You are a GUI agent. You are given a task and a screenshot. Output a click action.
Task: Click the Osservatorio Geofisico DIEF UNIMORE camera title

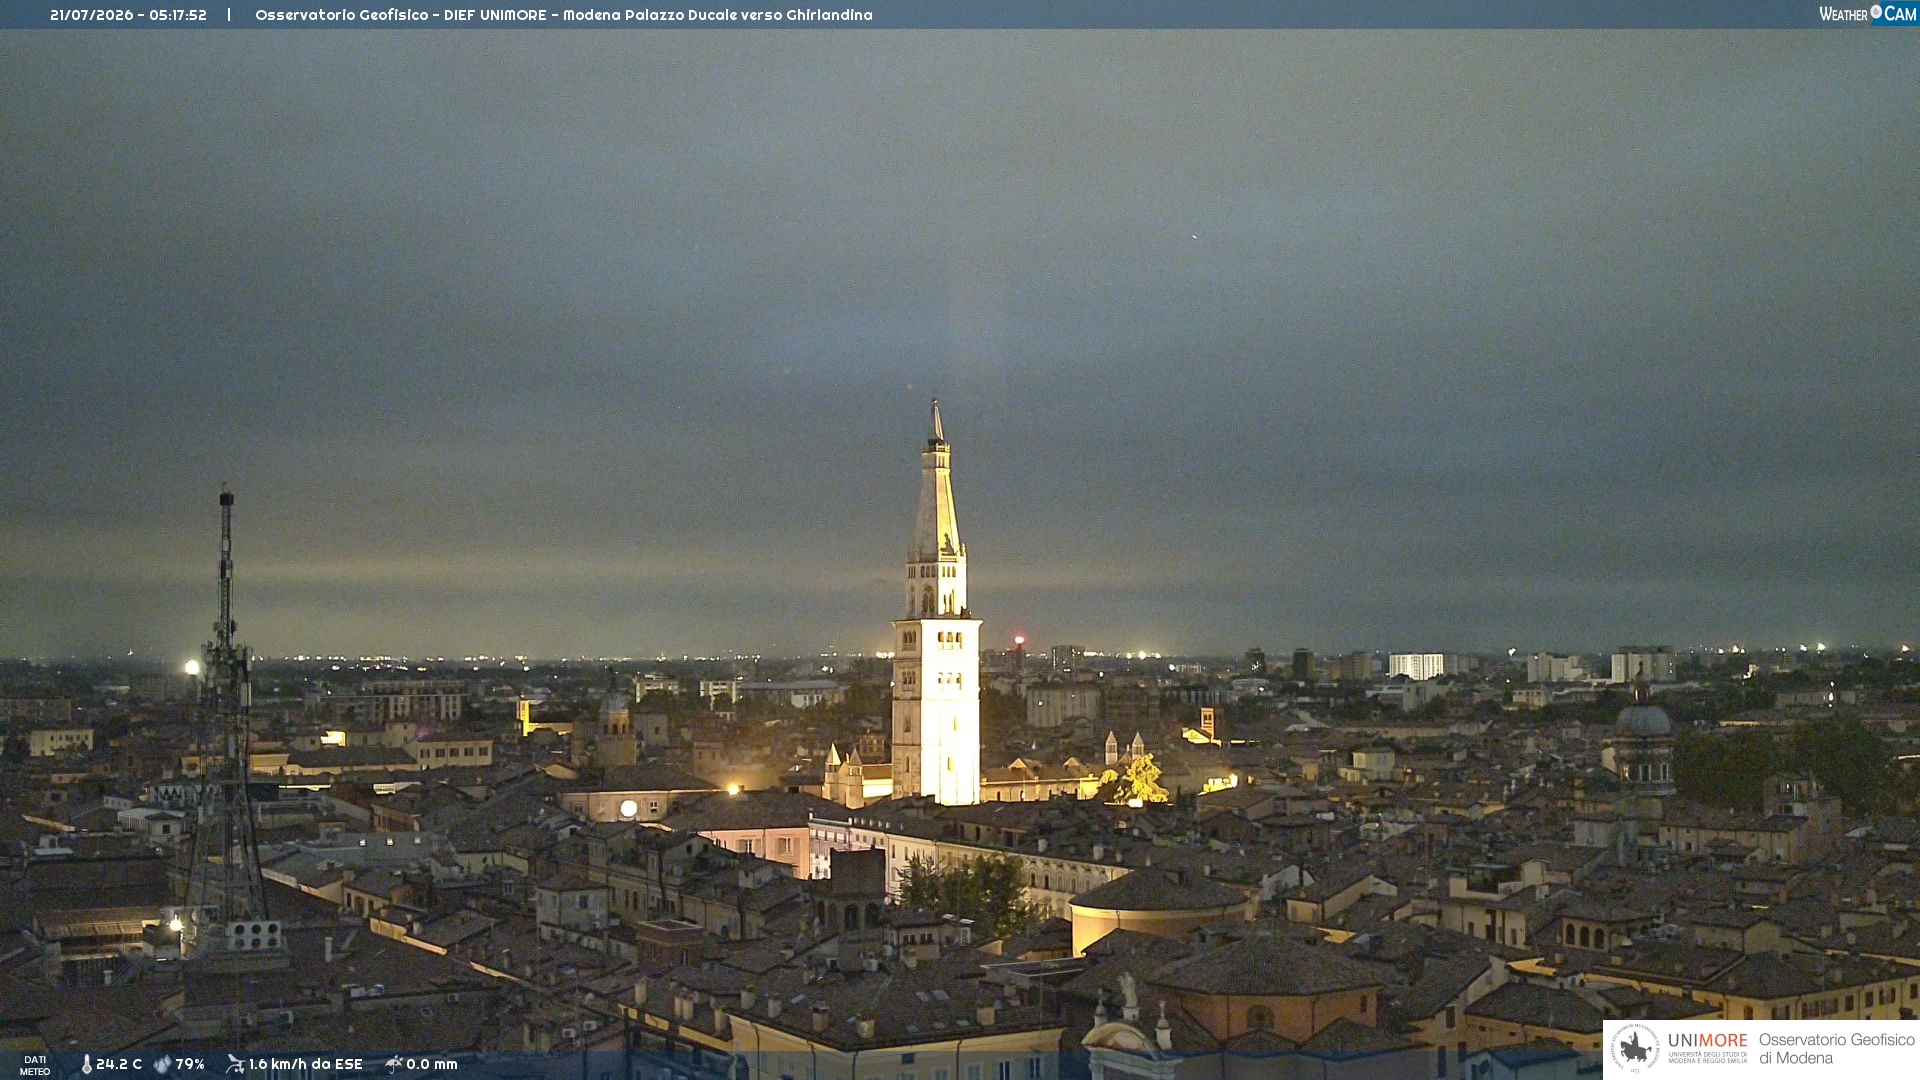(564, 15)
